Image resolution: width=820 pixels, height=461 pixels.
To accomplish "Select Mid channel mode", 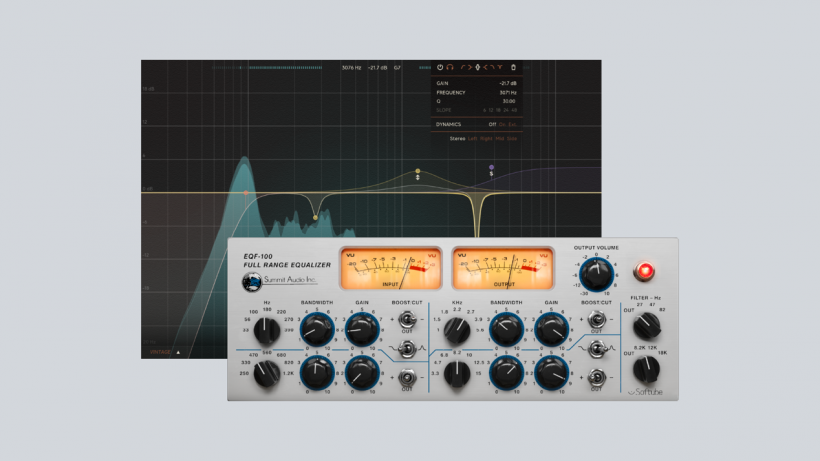I will pos(499,139).
